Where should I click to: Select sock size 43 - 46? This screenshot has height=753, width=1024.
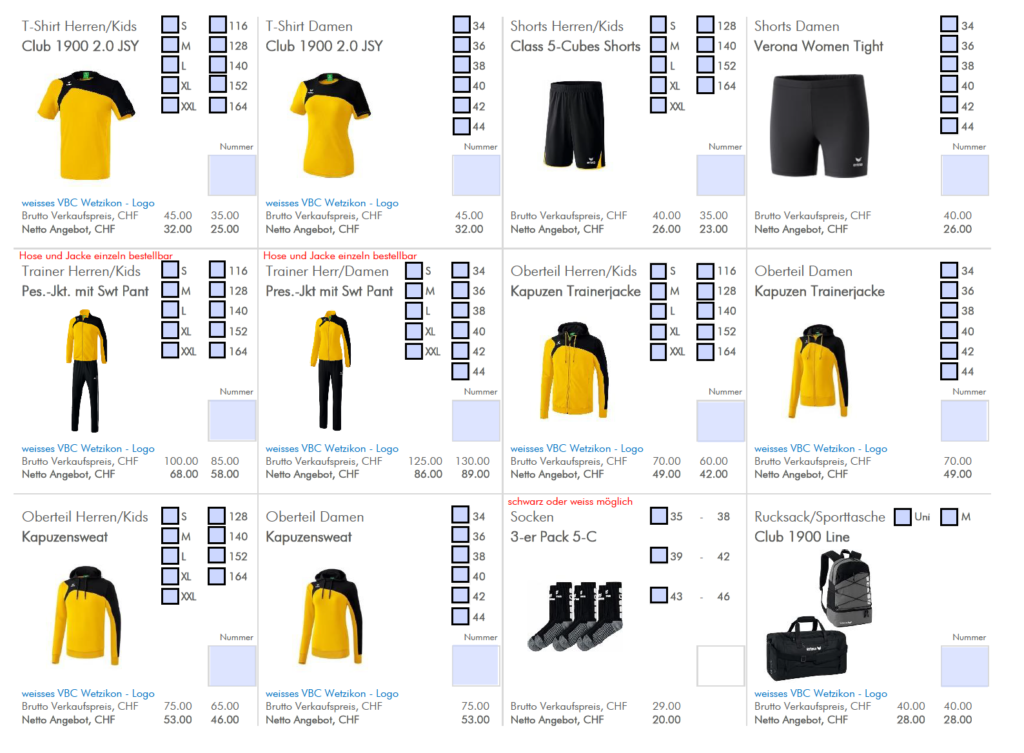(659, 596)
